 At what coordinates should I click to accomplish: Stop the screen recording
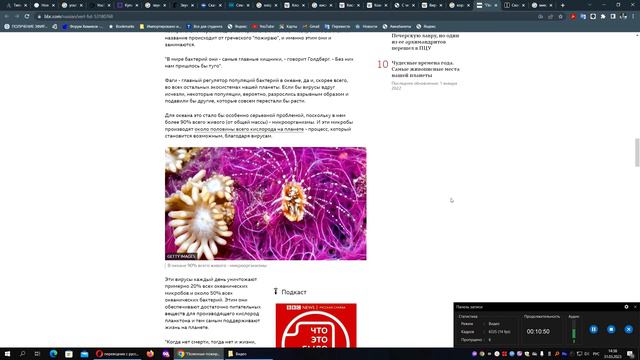click(611, 329)
